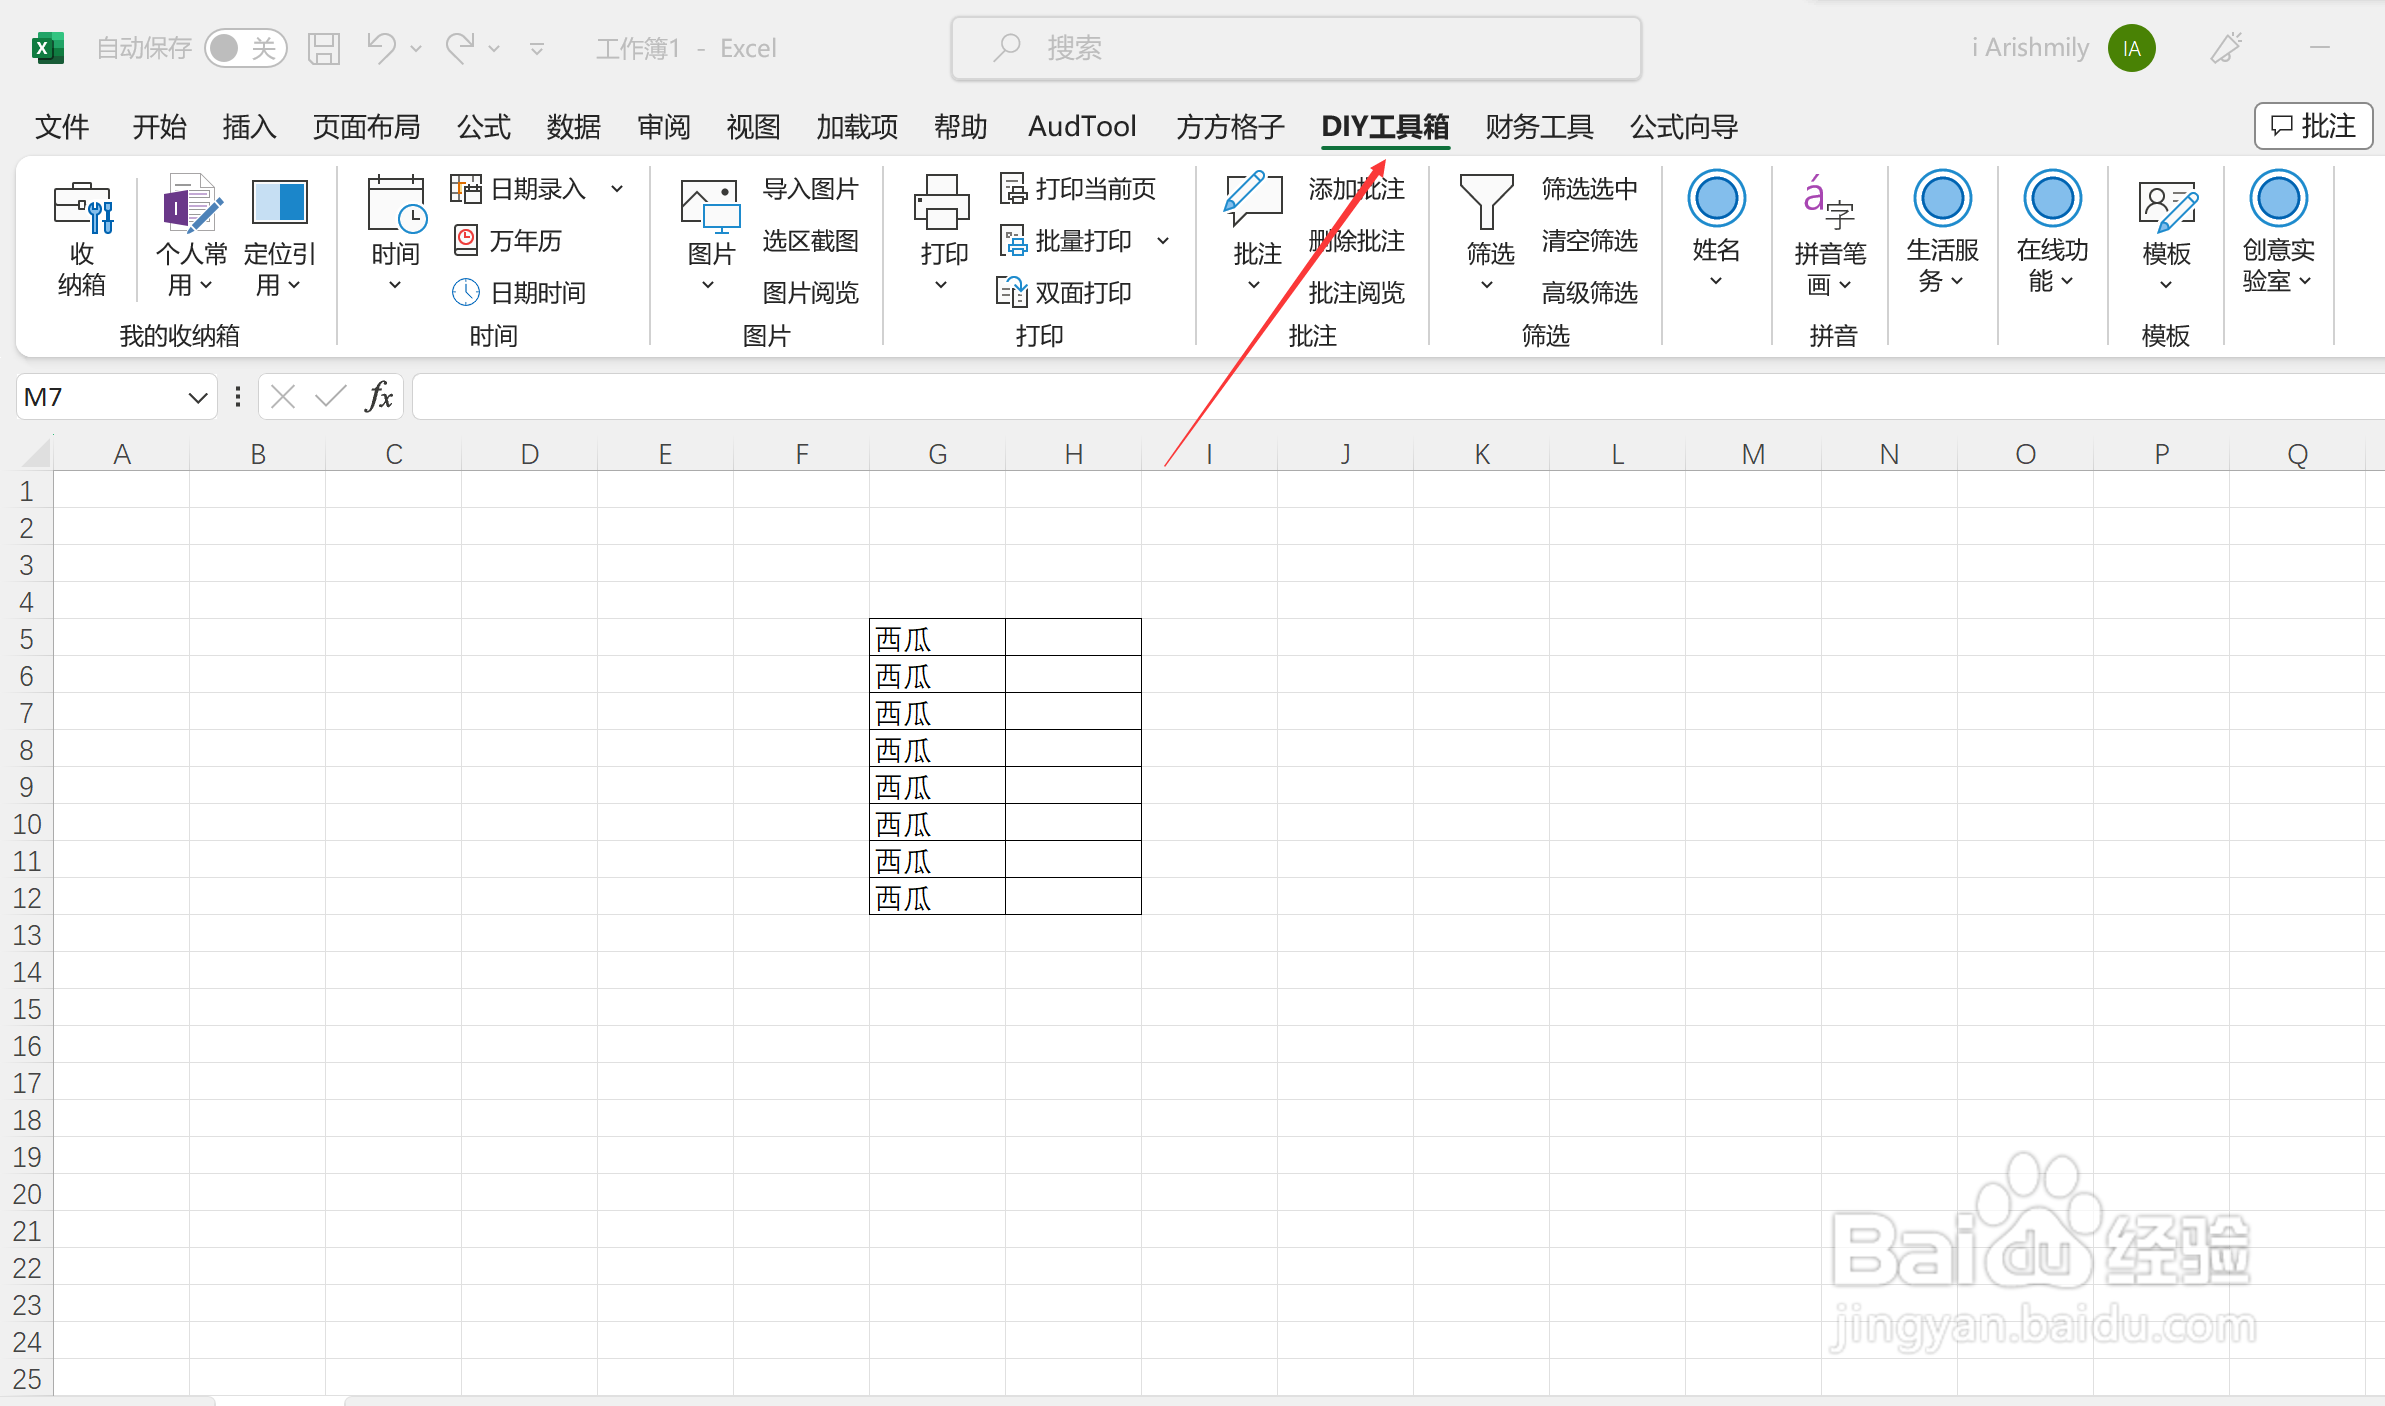
Task: Open the 批注 comment pencil icon
Action: [1254, 200]
